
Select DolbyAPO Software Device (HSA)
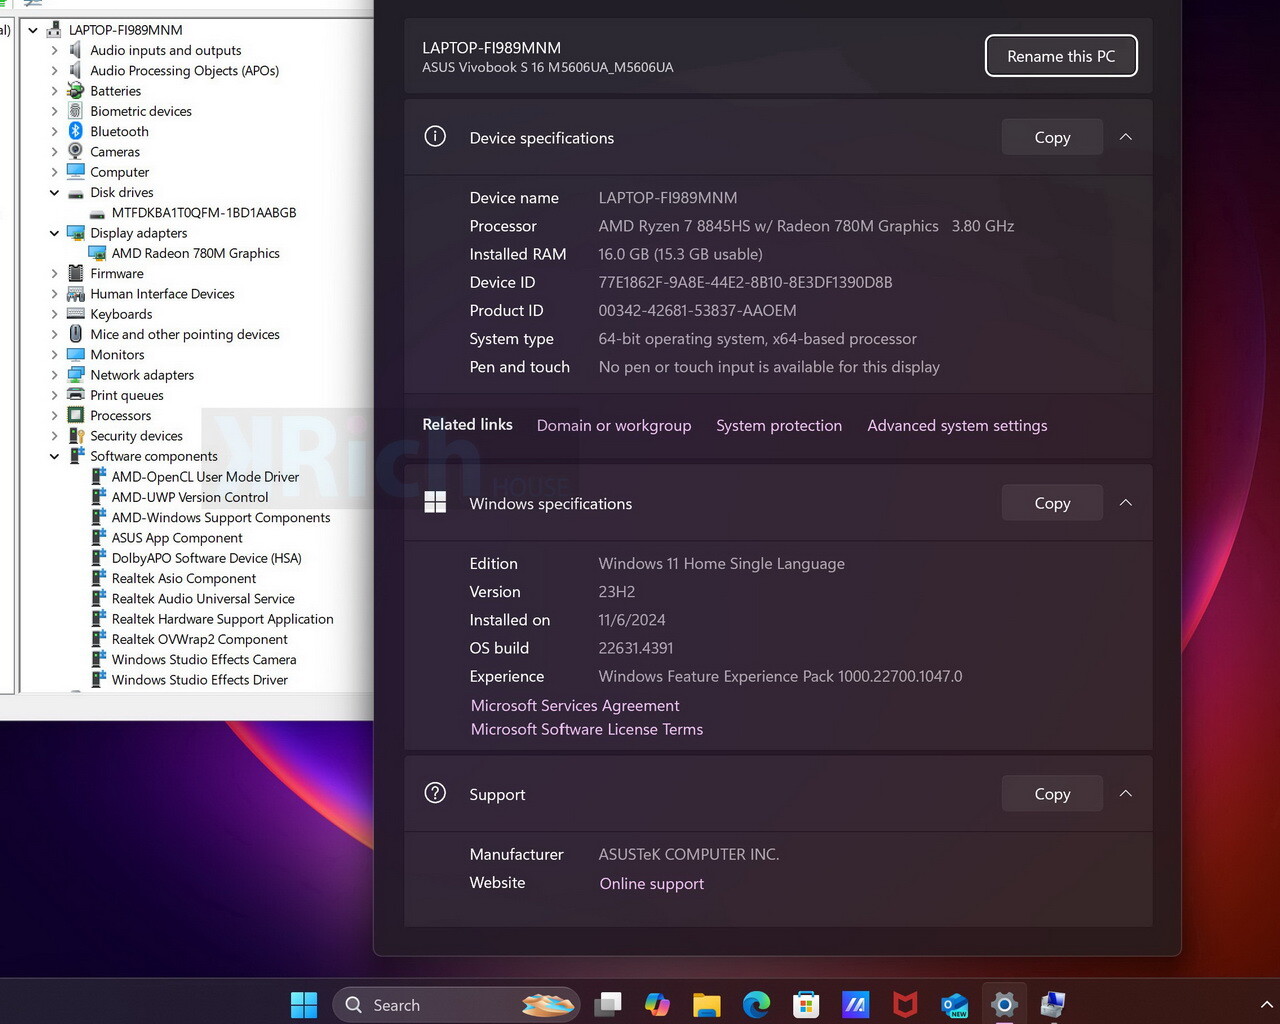(206, 558)
